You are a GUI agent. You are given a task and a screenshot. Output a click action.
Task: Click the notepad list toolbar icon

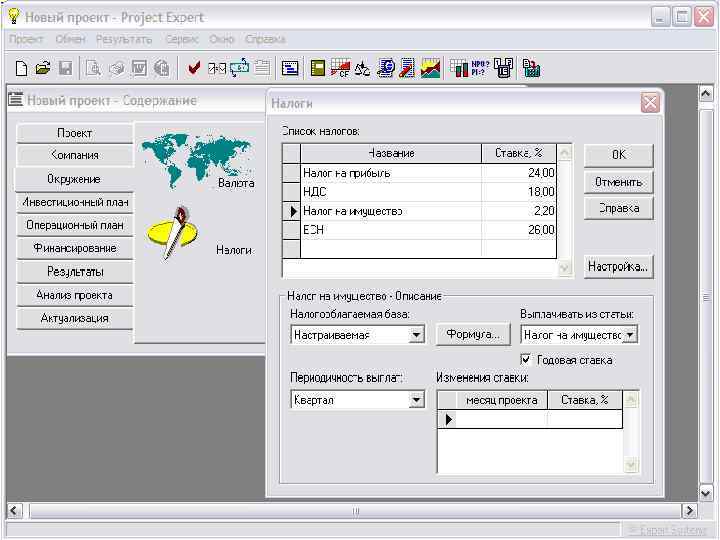coord(262,68)
